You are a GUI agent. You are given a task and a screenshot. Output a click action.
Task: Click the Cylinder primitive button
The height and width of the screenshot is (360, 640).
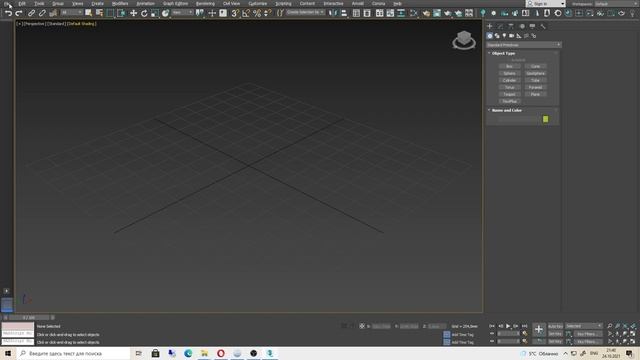click(509, 80)
